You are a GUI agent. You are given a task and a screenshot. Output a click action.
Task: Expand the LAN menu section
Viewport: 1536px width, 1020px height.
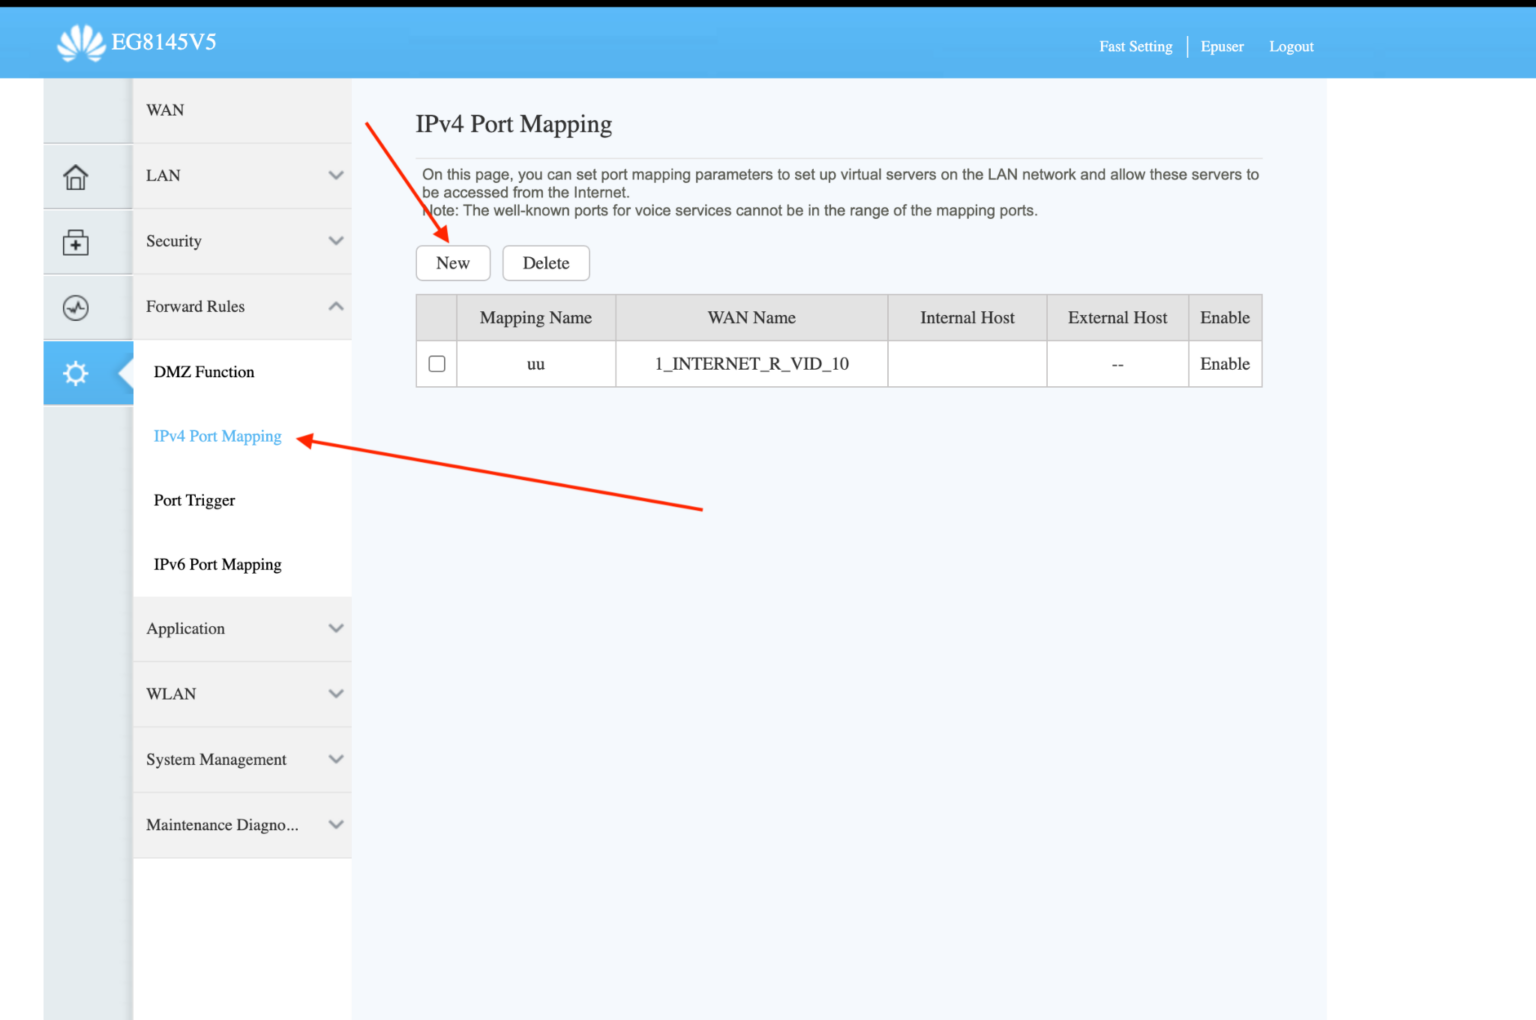[240, 175]
